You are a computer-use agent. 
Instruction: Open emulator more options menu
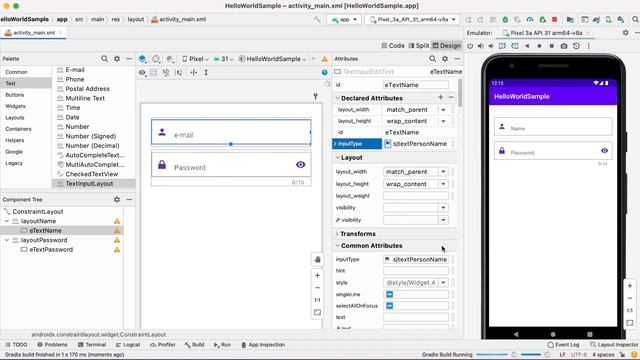[x=589, y=46]
